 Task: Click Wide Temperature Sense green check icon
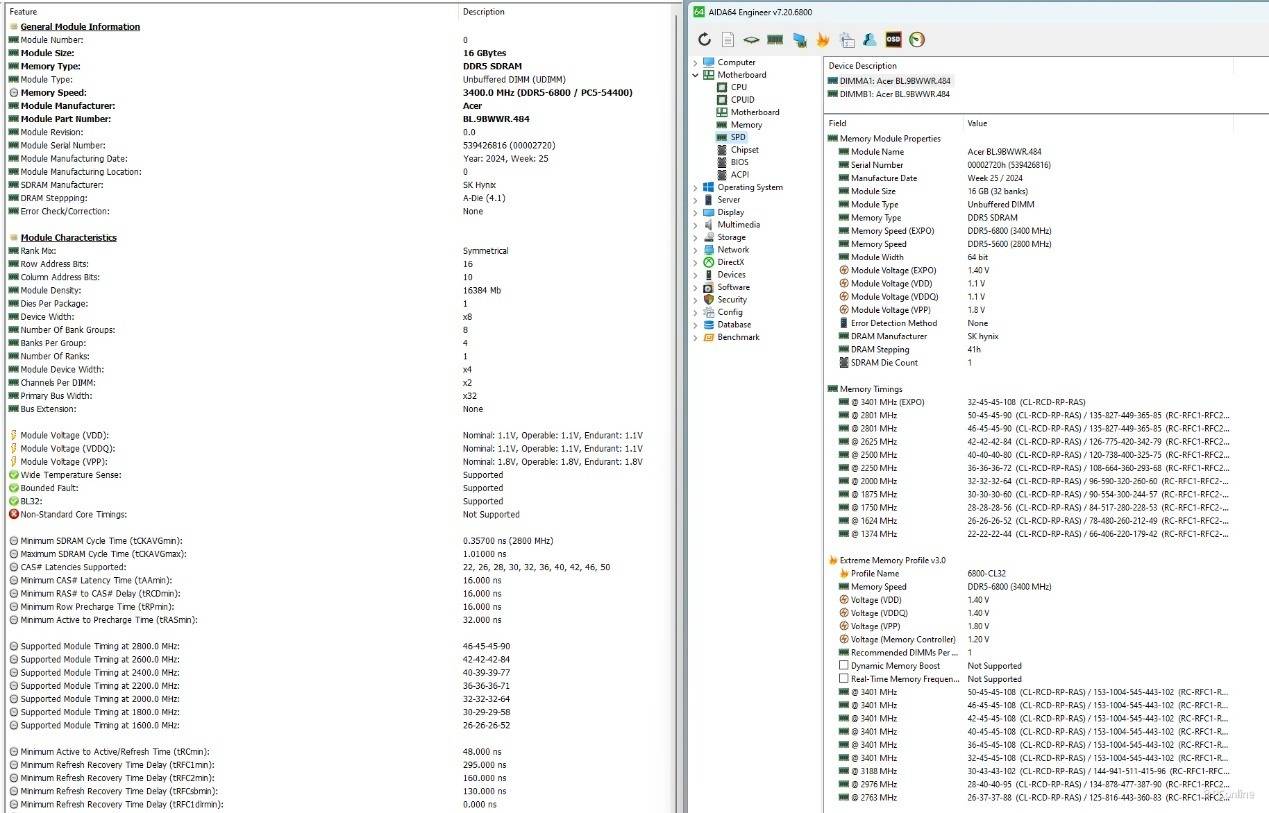click(x=14, y=475)
